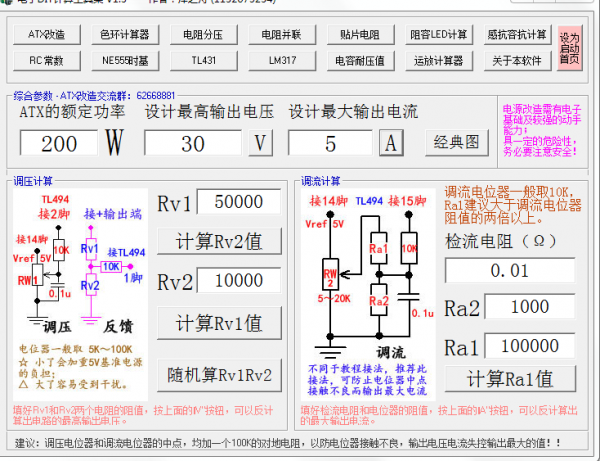This screenshot has height=461, width=600.
Task: Click the 检流电阻 field showing 0.01
Action: 510,270
